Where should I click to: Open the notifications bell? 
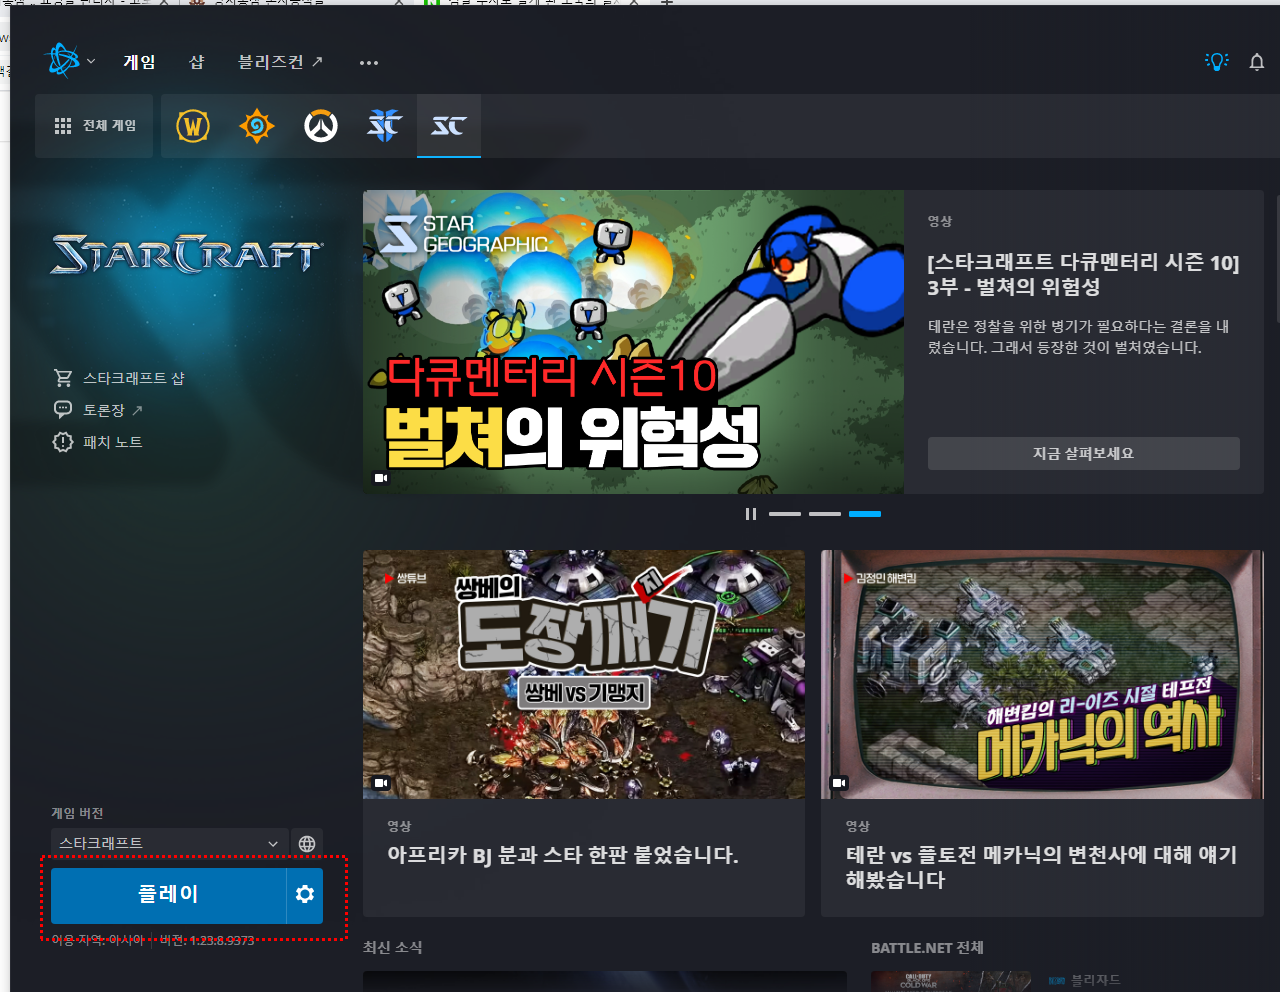tap(1257, 62)
